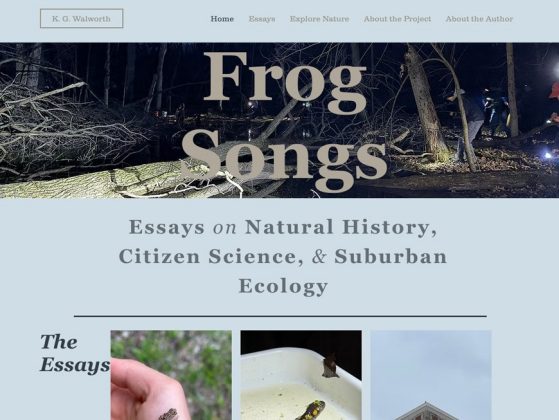Screen dimensions: 559x420
Task: Click the Essays on Natural History subtitle
Action: click(x=283, y=227)
